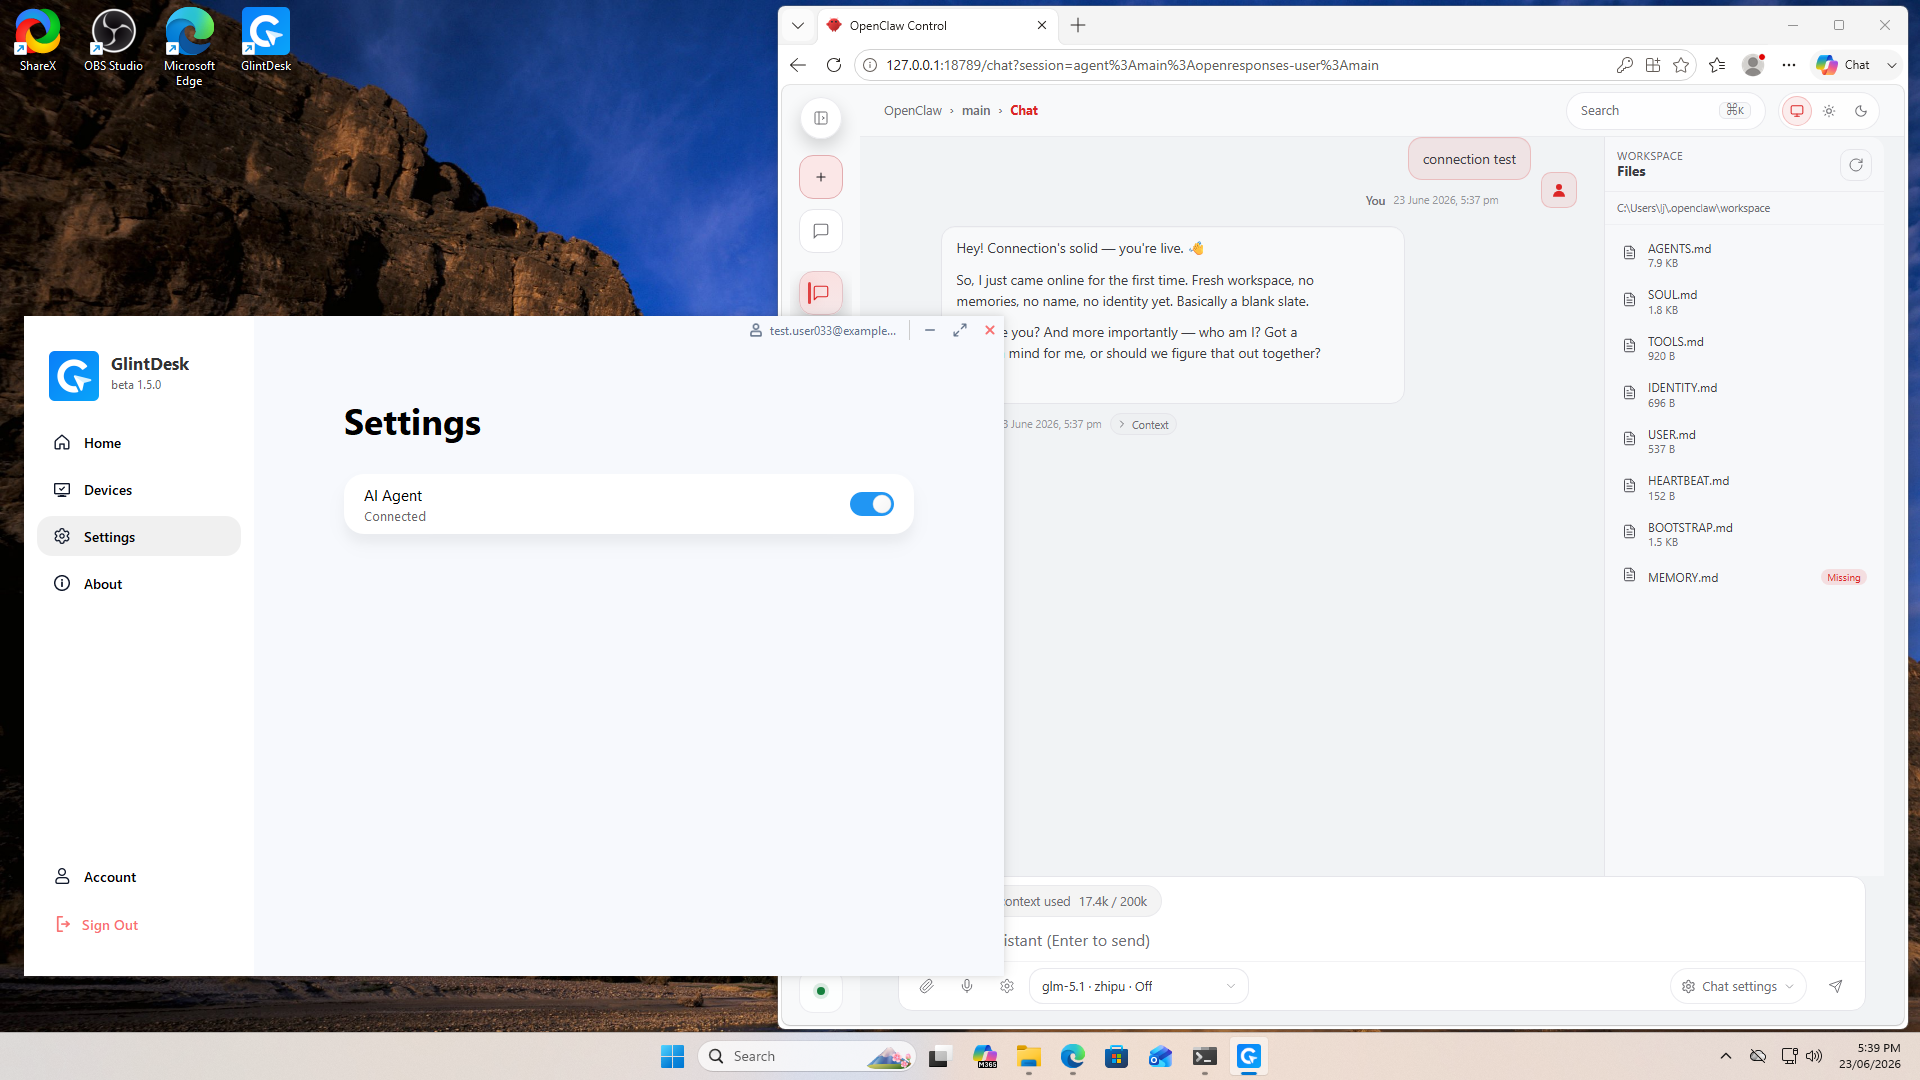The image size is (1920, 1080).
Task: Open About page in GlintDesk
Action: coord(139,584)
